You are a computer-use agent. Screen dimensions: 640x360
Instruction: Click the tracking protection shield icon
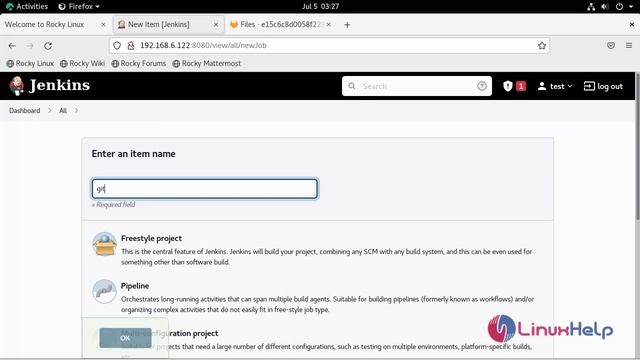[x=117, y=46]
